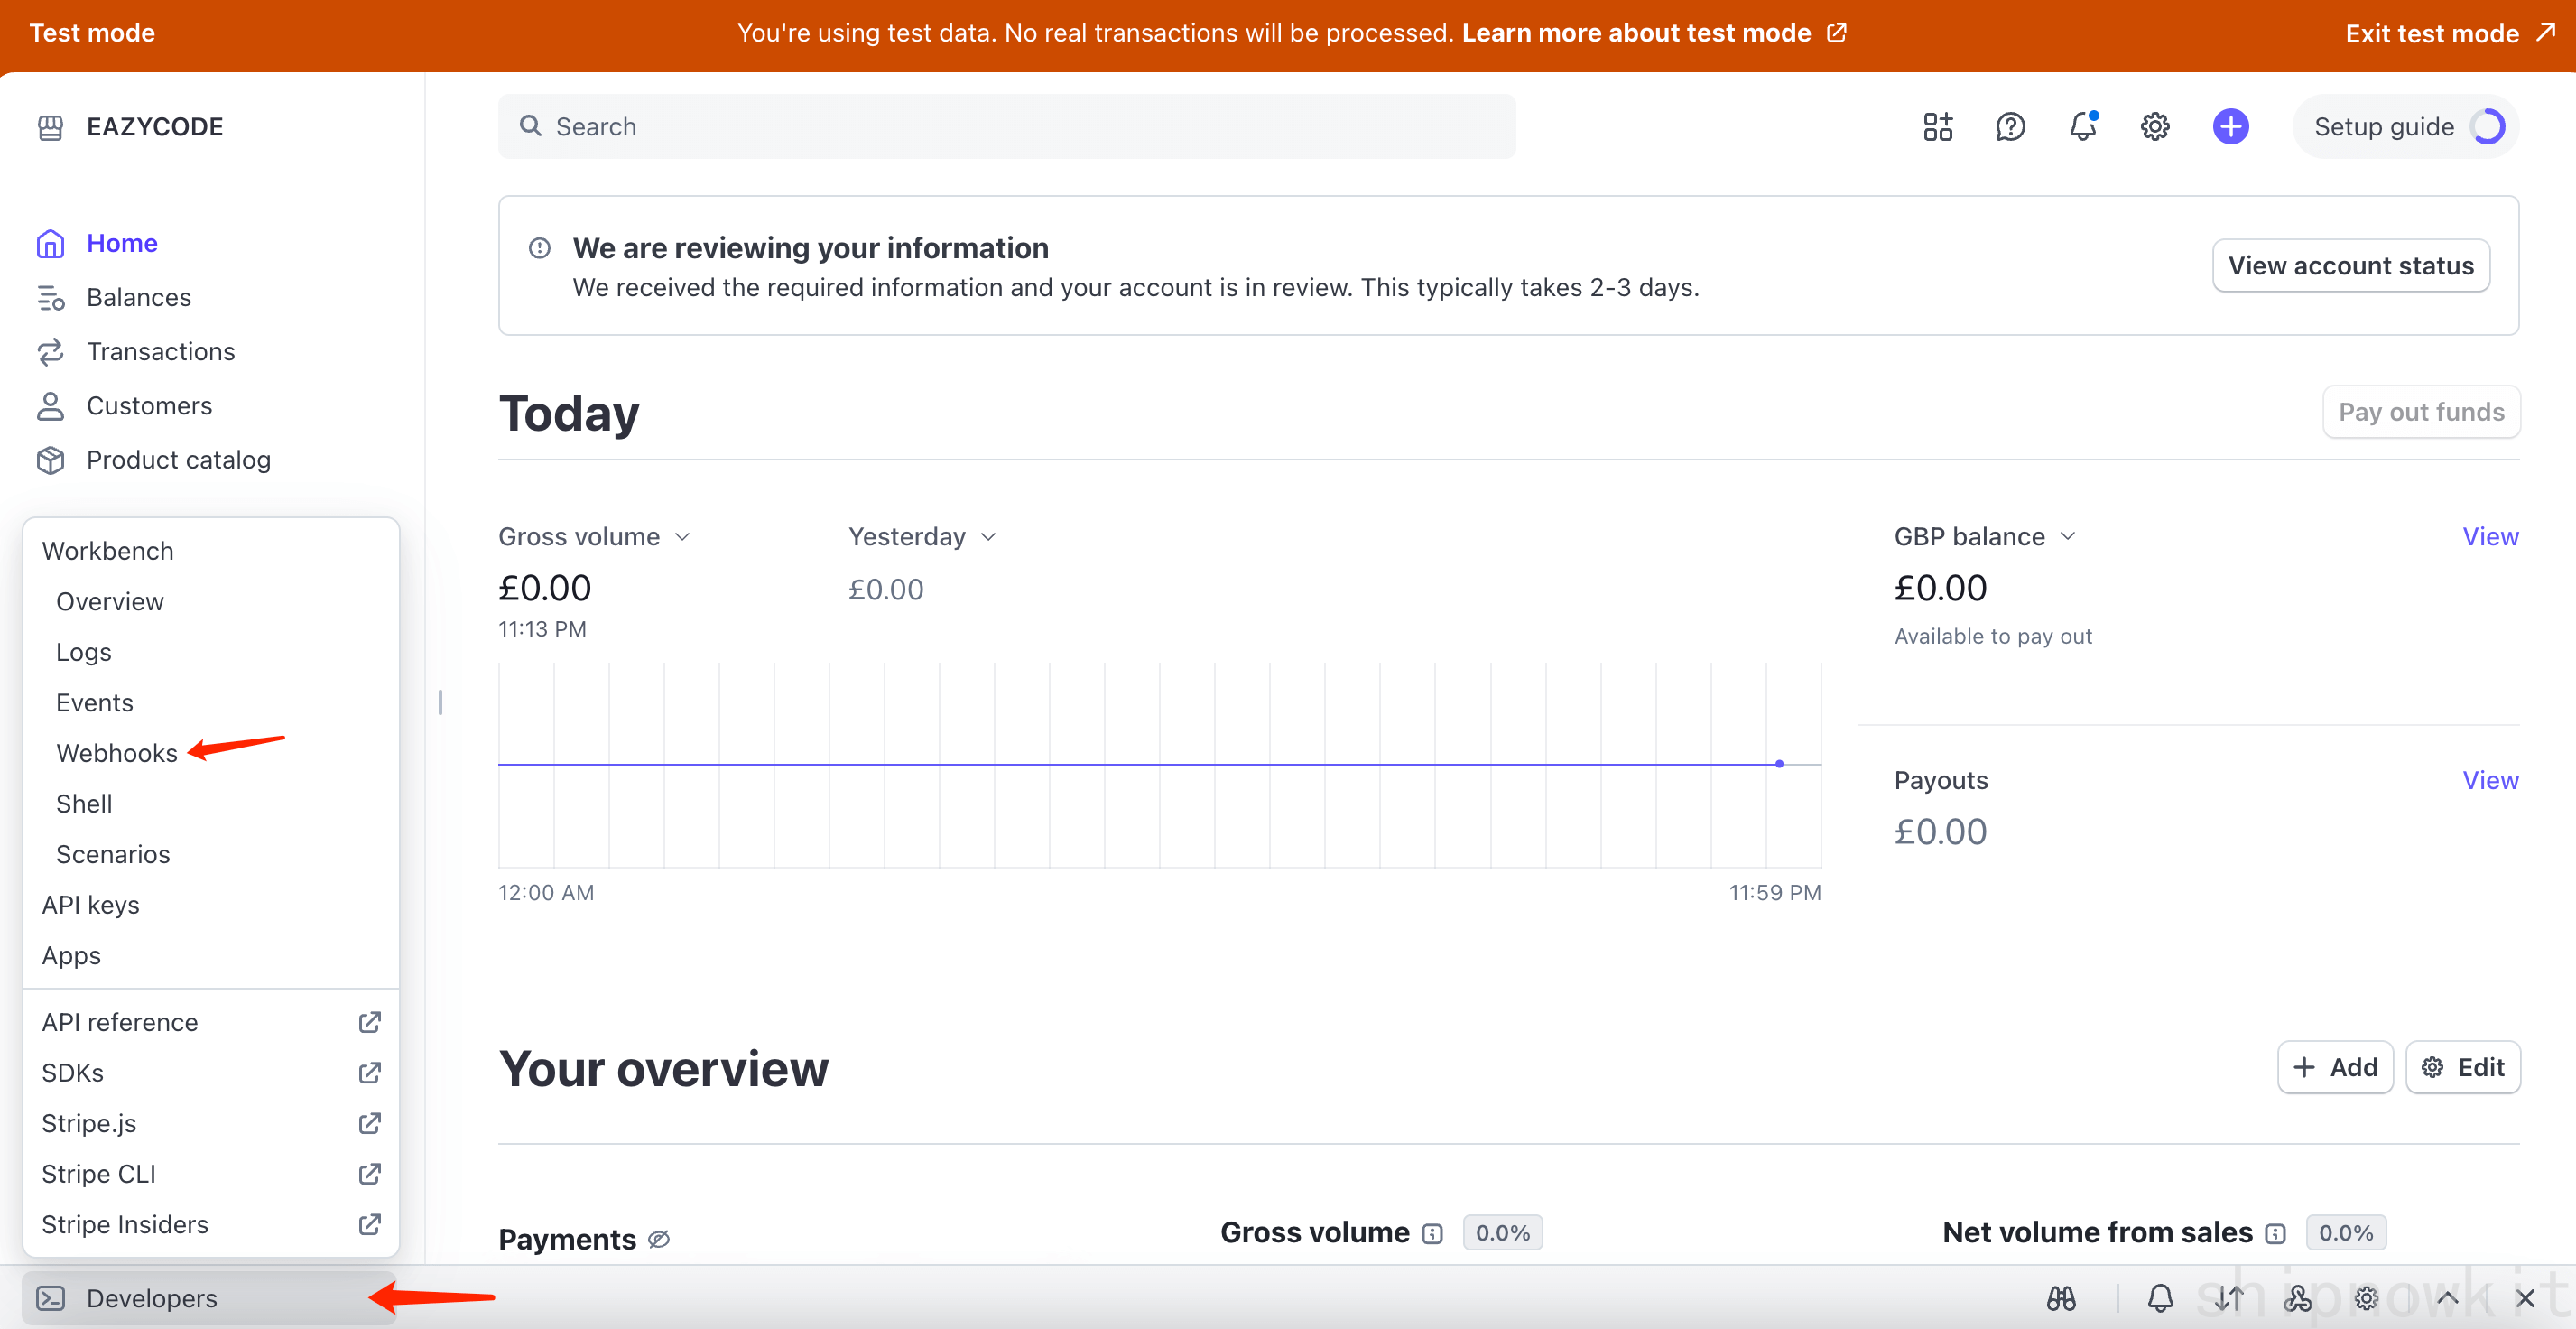
Task: Open notifications via the bell icon
Action: [x=2083, y=126]
